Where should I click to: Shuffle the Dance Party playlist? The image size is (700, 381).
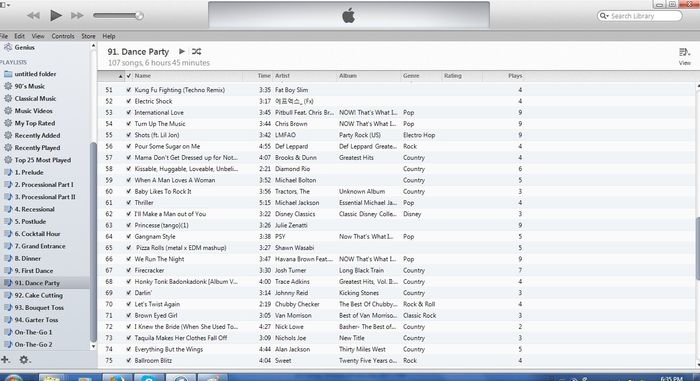click(196, 51)
